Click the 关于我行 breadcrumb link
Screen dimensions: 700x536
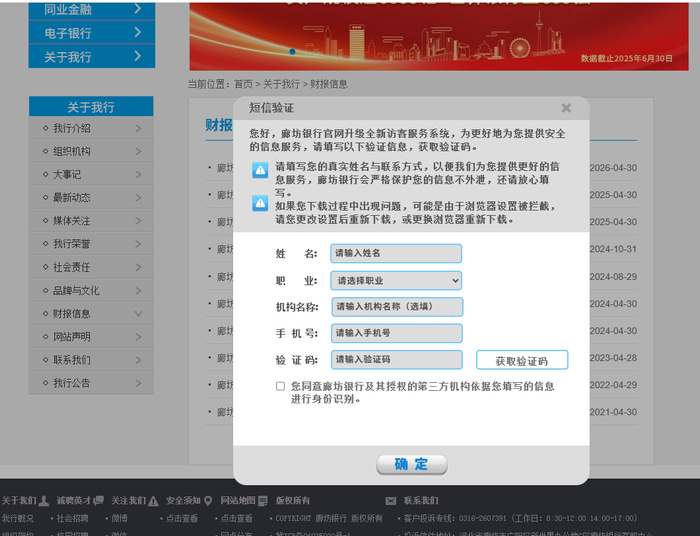[281, 84]
